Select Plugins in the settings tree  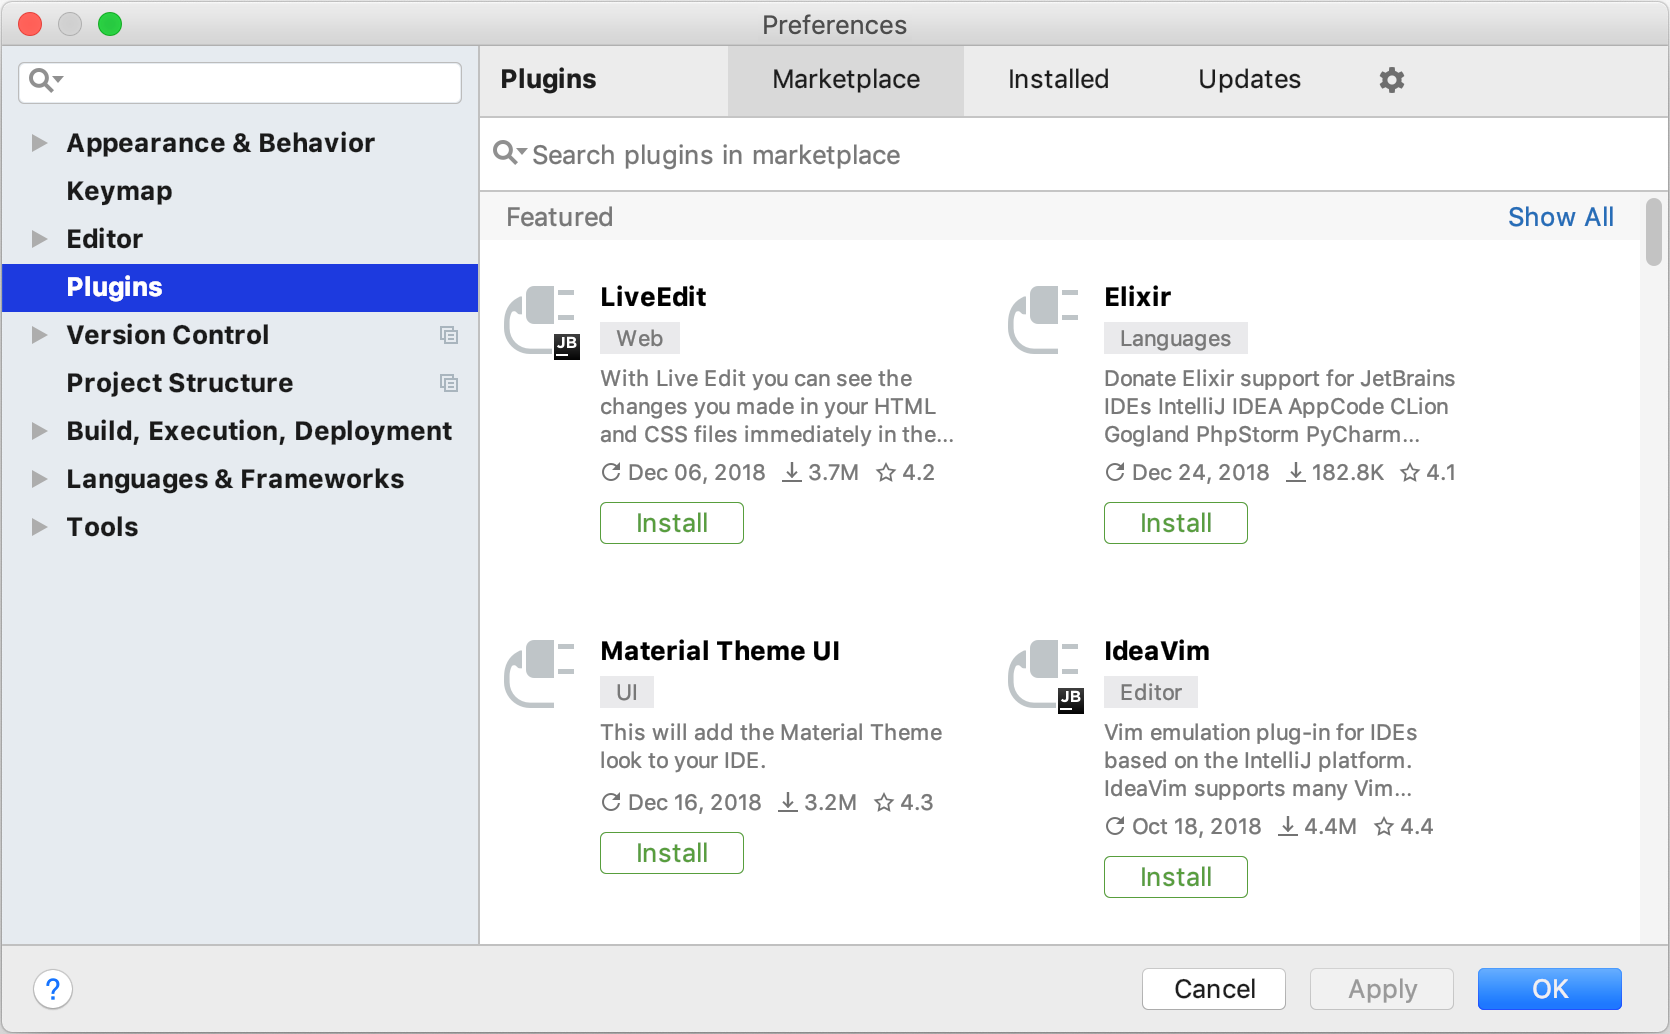pos(240,287)
